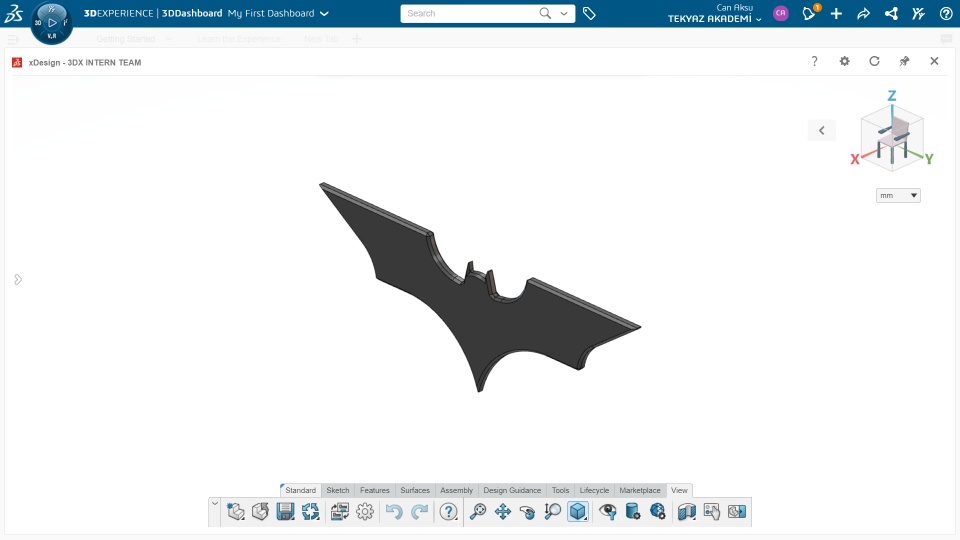Click the last toolbar panel icon

[x=737, y=511]
